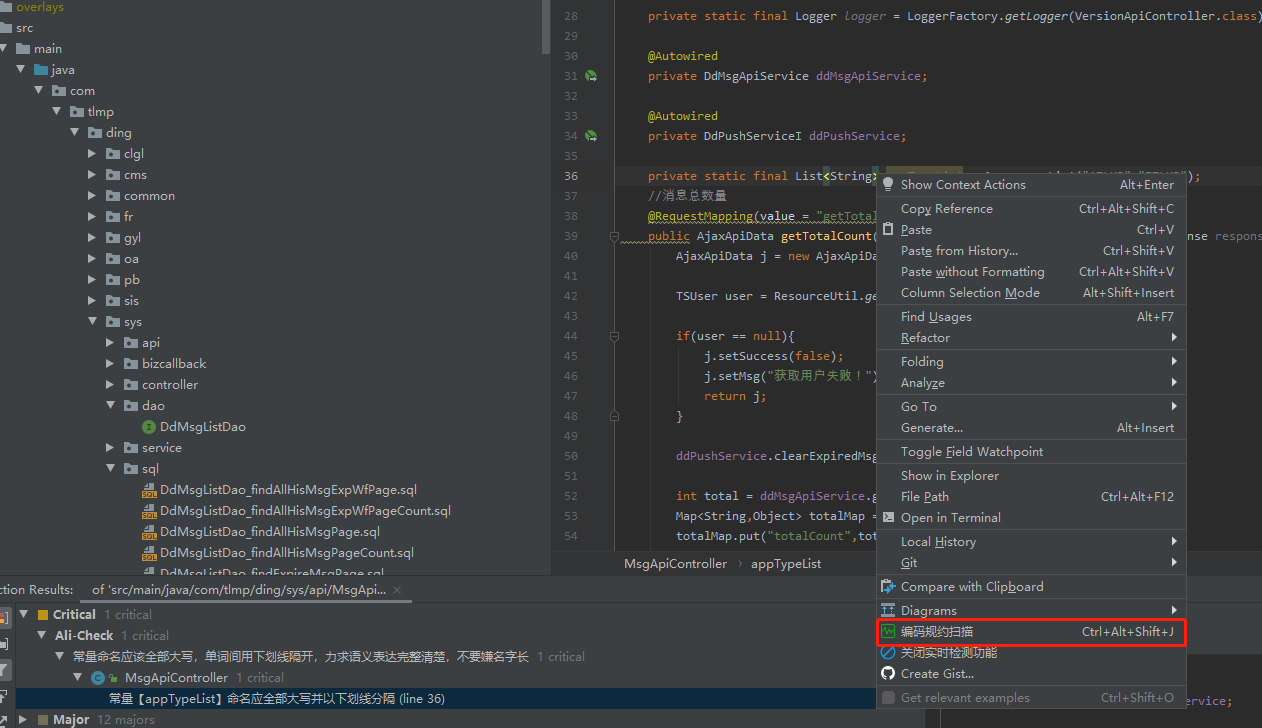Collapse the dao package
Screen dimensions: 1262x728
click(110, 406)
